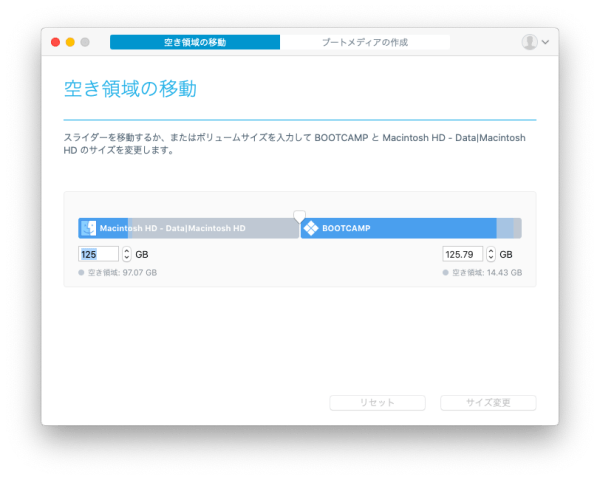
Task: Focus the BOOTCAMP size field 125.79
Action: 462,254
